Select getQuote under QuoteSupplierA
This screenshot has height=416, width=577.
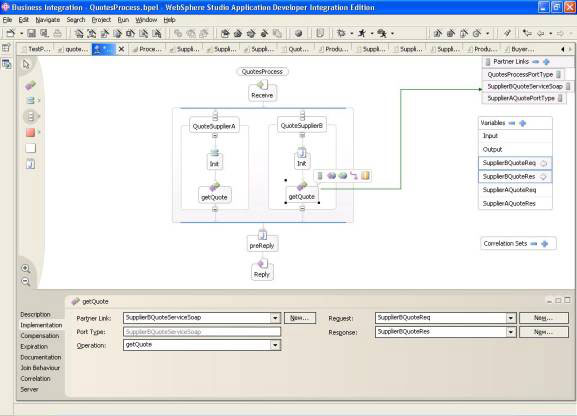click(215, 194)
